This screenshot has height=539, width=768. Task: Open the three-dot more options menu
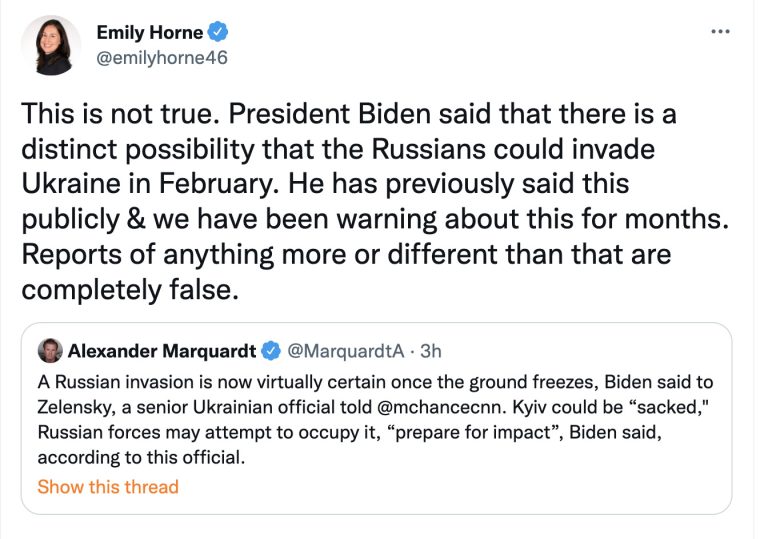pos(720,31)
